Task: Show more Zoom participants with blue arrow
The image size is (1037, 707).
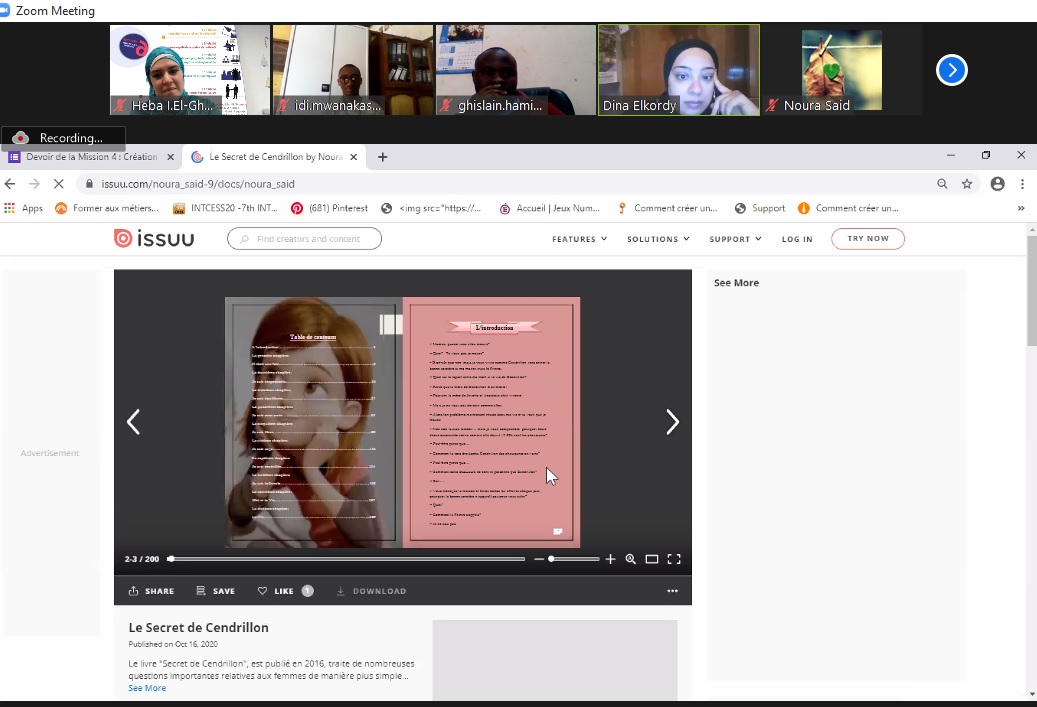Action: pyautogui.click(x=951, y=70)
